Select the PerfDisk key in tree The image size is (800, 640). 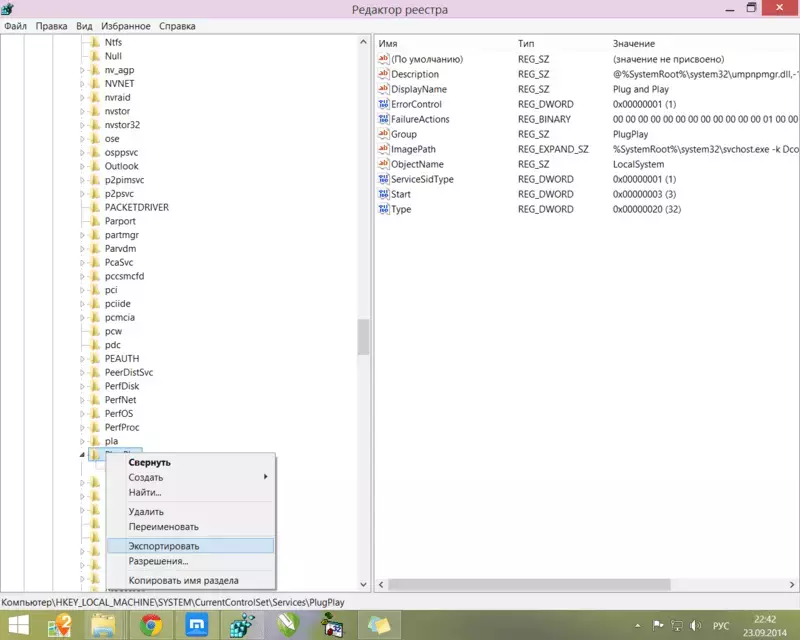coord(121,386)
